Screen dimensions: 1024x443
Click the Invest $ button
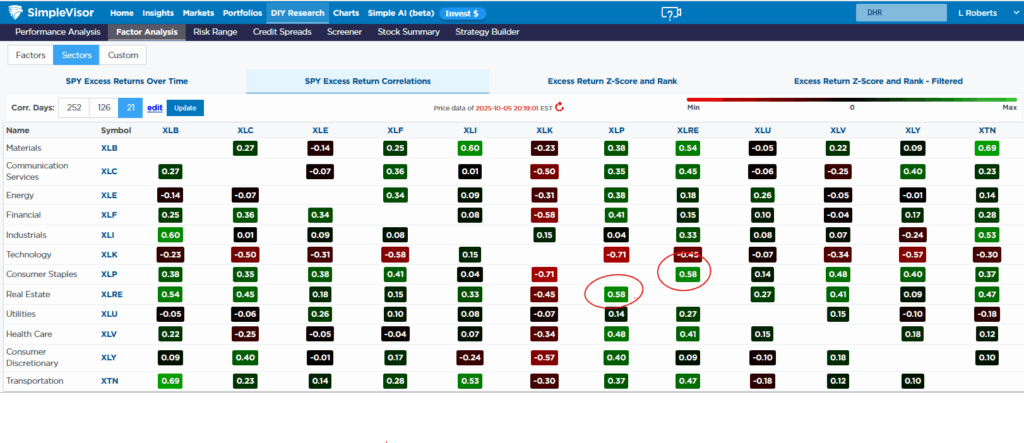click(x=462, y=13)
